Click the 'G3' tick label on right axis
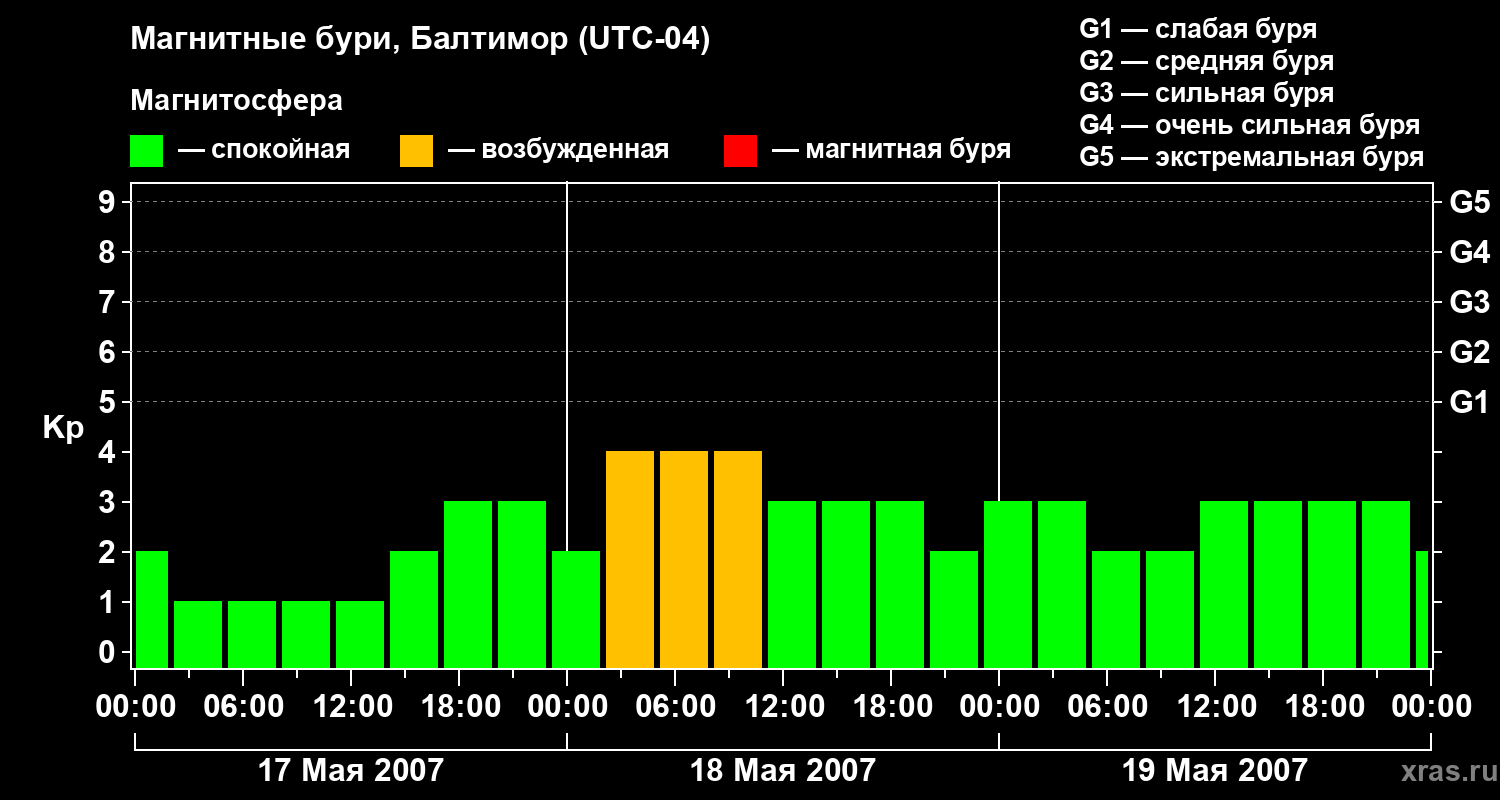 [1470, 302]
